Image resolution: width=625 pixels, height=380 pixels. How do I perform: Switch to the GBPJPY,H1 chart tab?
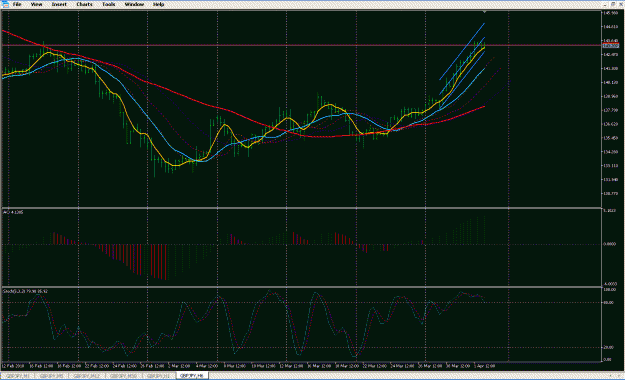[158, 376]
